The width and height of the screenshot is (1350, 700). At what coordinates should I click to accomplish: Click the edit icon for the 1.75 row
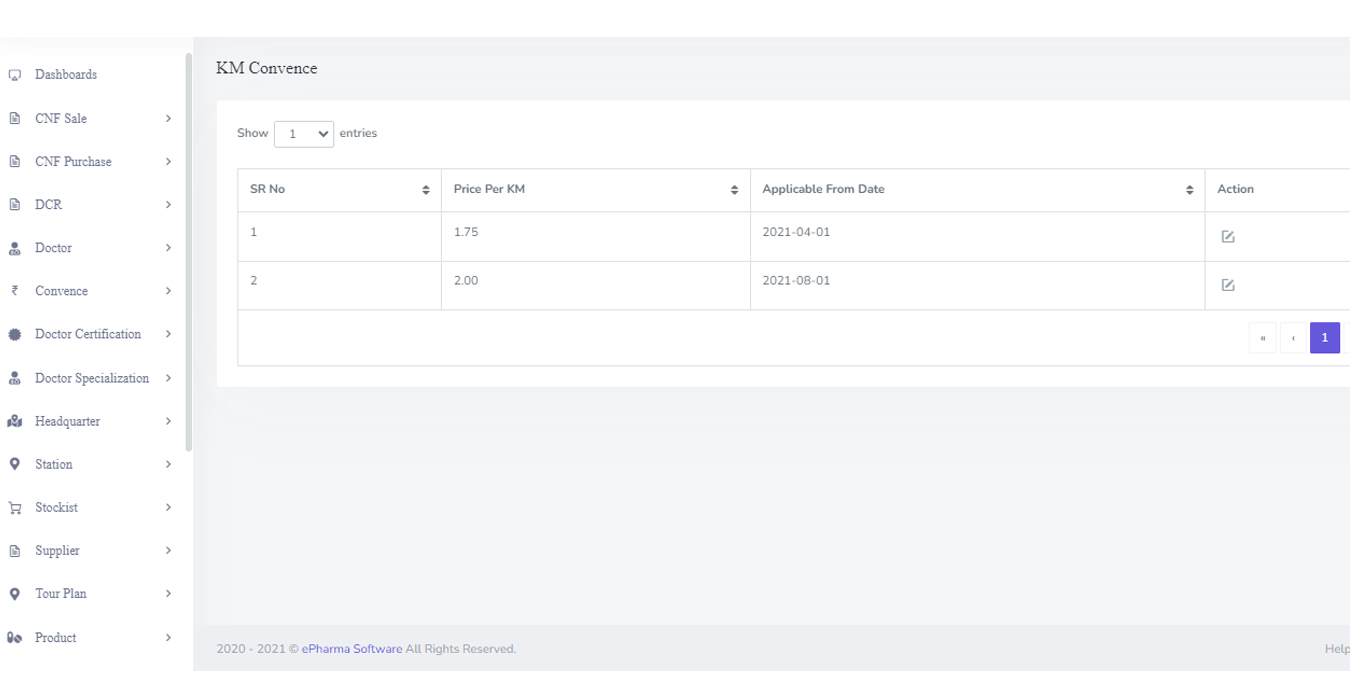pos(1228,237)
